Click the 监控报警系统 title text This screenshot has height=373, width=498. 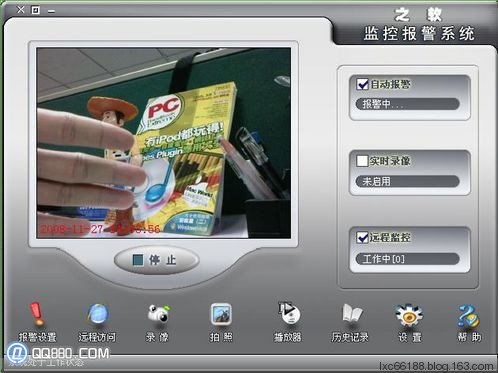[419, 33]
